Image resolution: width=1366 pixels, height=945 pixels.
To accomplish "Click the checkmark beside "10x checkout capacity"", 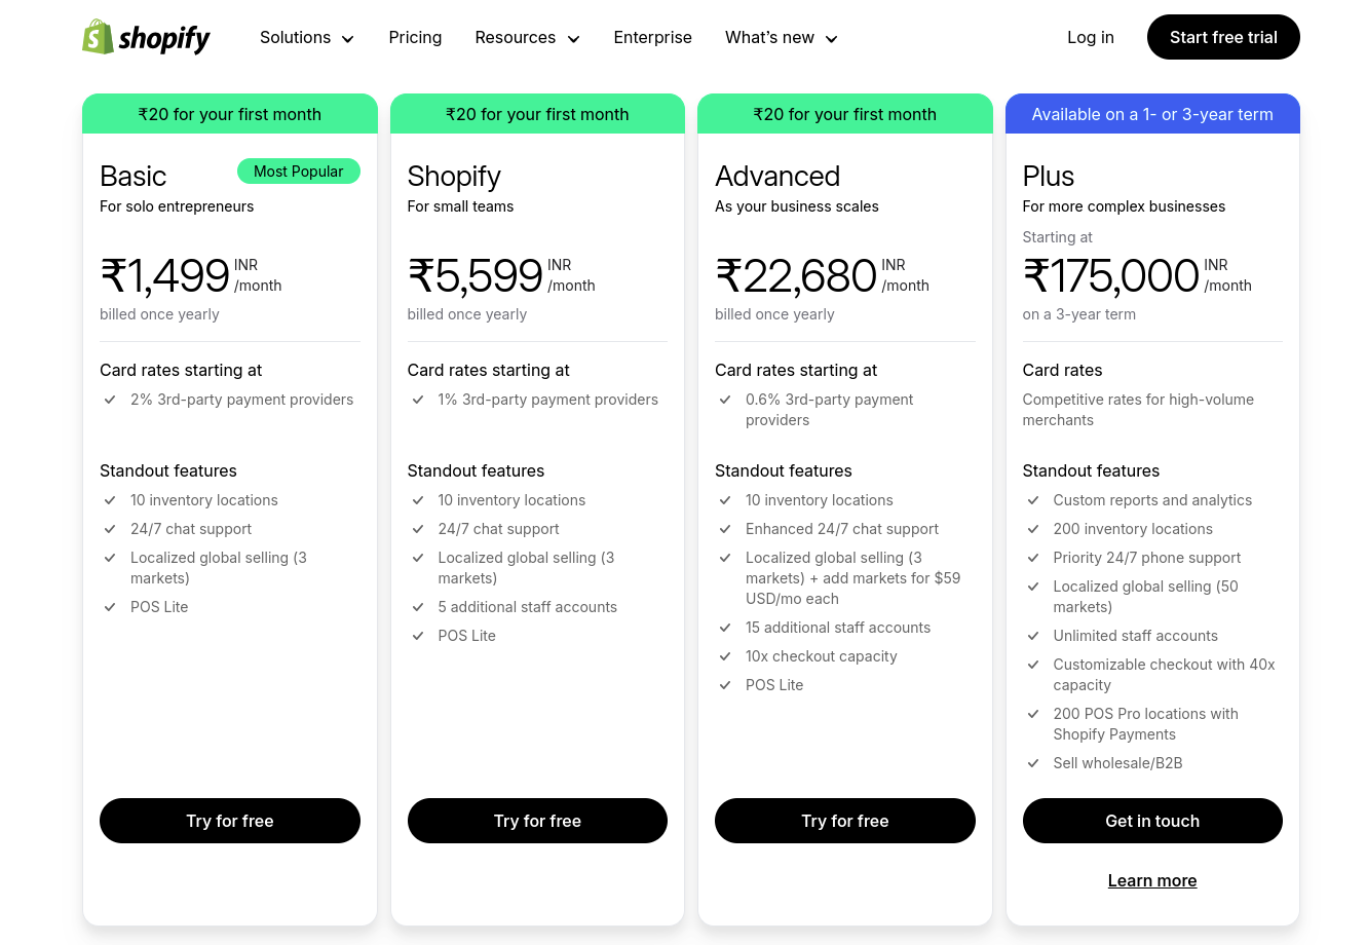I will pyautogui.click(x=725, y=656).
